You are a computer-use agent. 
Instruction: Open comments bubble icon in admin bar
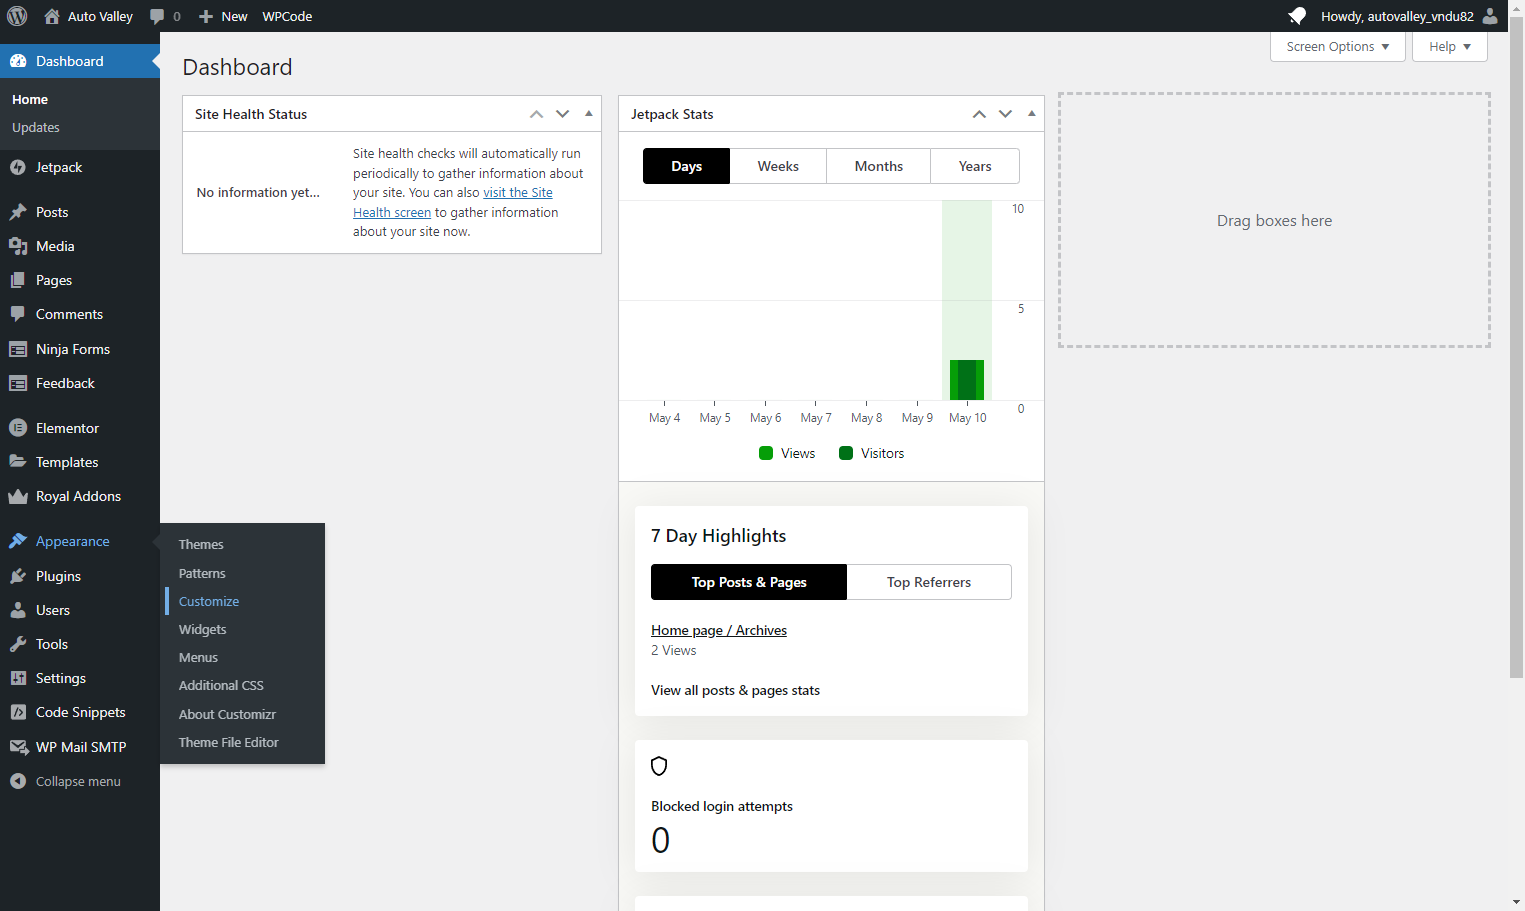(157, 16)
